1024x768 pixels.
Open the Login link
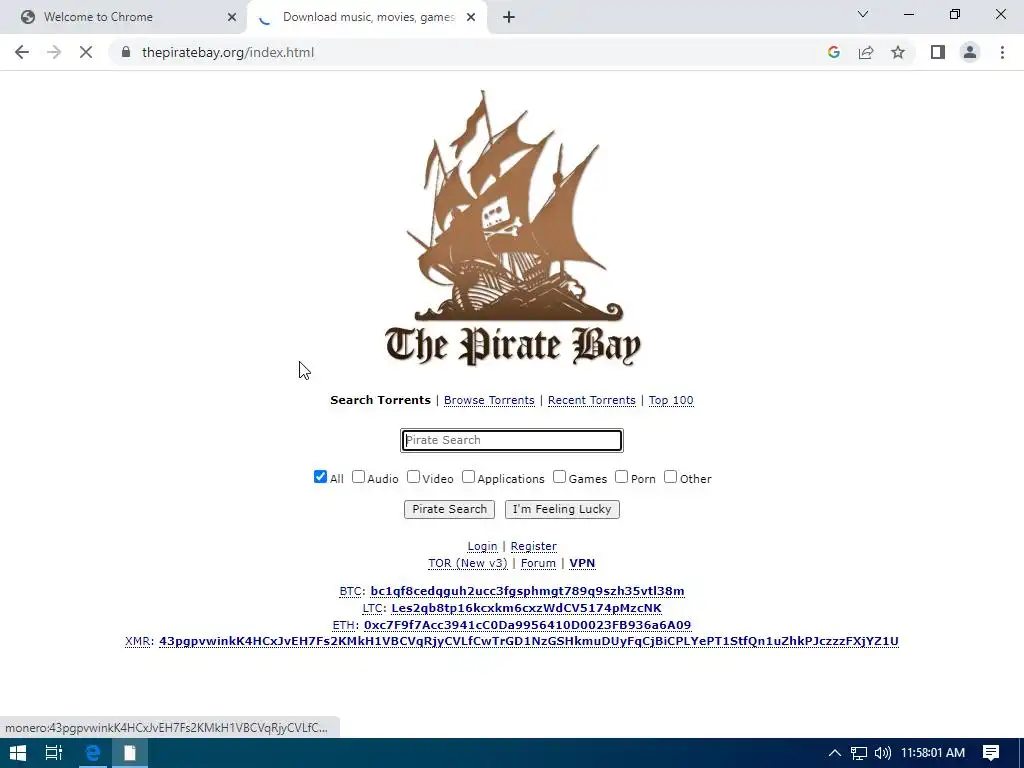483,546
